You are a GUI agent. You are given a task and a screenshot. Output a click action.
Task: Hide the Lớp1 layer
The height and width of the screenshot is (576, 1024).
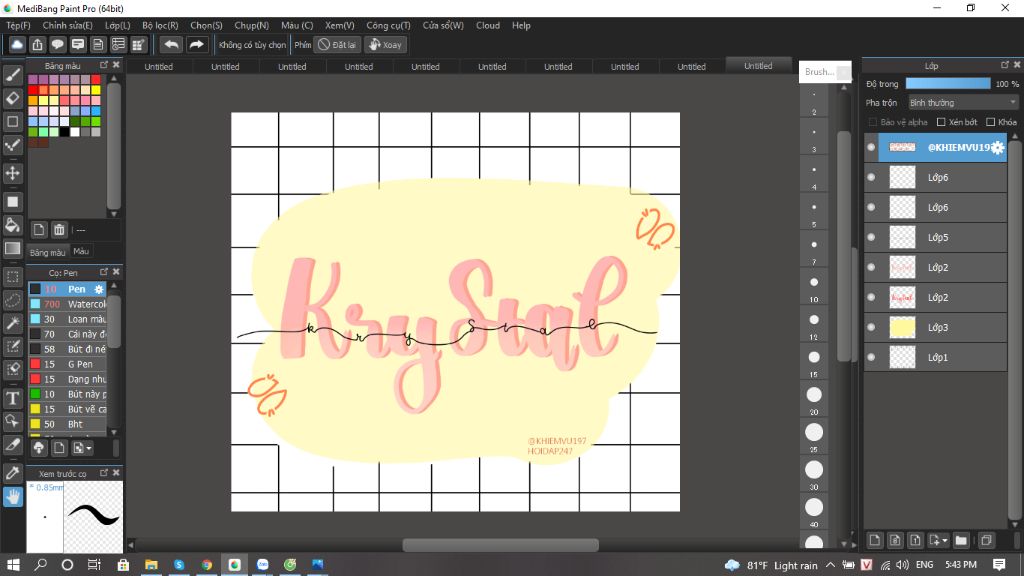pyautogui.click(x=871, y=357)
